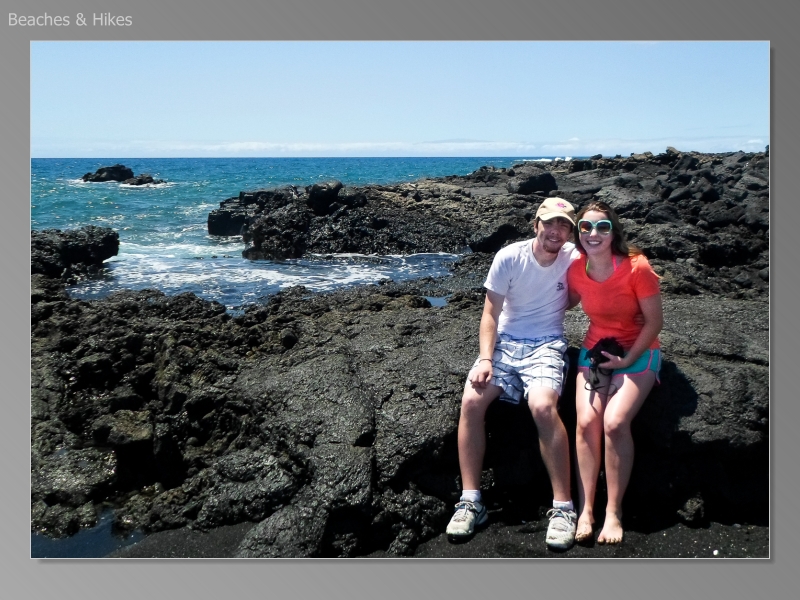This screenshot has height=600, width=800.
Task: Click the open blue ocean below horizon
Action: coord(300,170)
